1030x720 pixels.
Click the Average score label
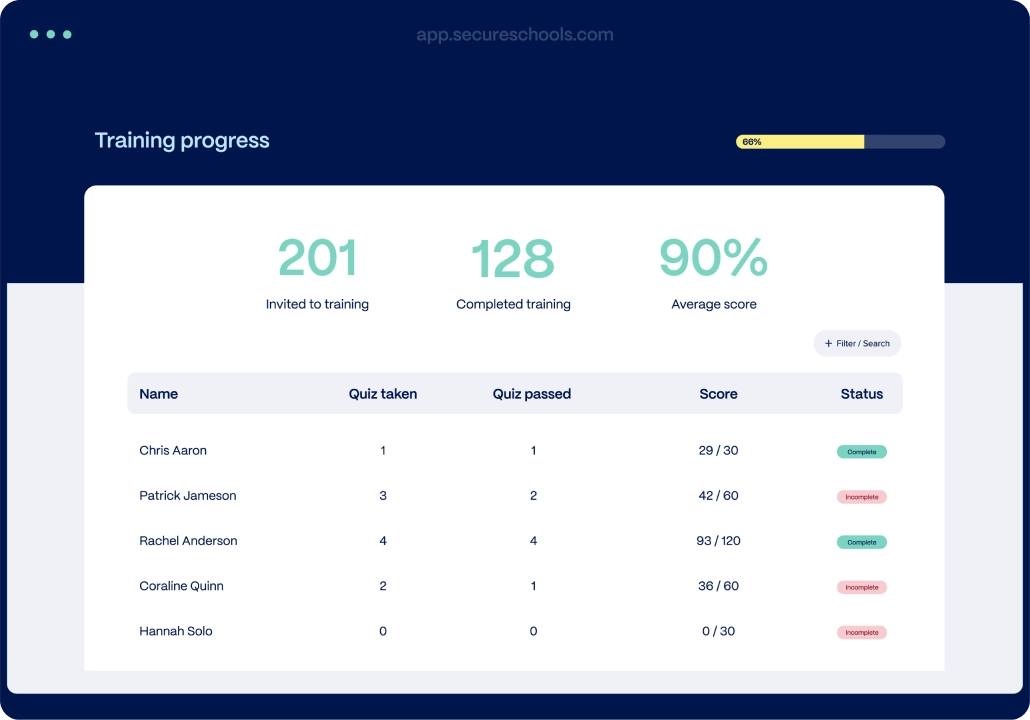pyautogui.click(x=714, y=304)
